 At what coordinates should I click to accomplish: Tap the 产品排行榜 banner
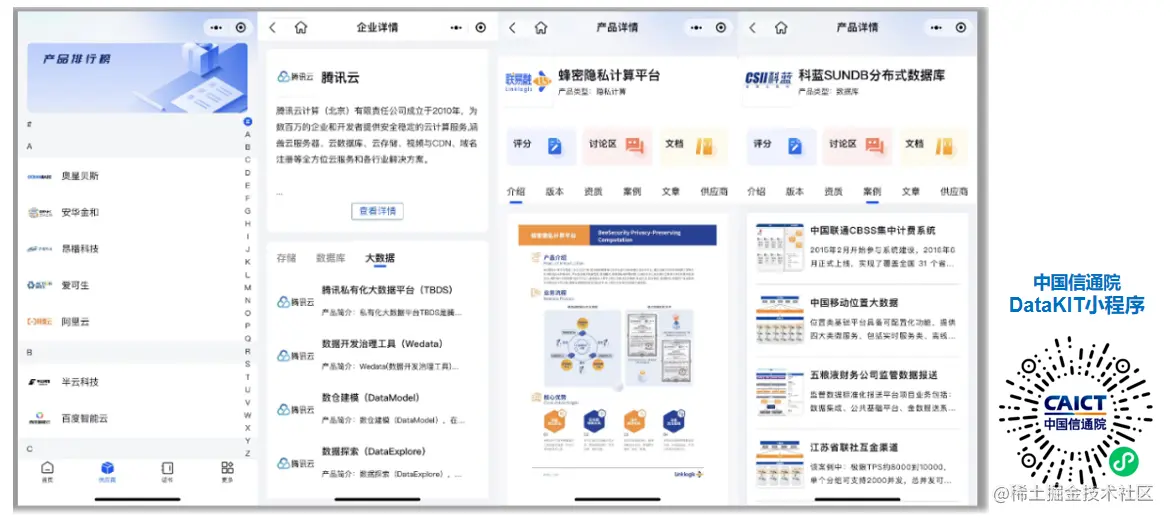[137, 78]
